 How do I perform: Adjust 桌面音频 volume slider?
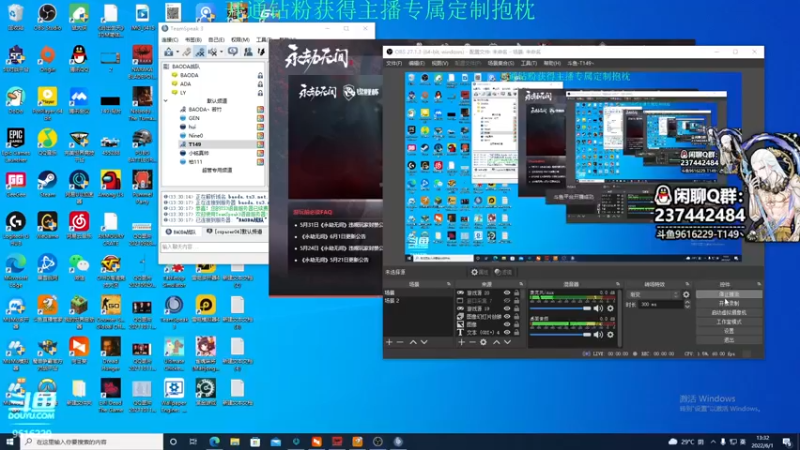560,334
